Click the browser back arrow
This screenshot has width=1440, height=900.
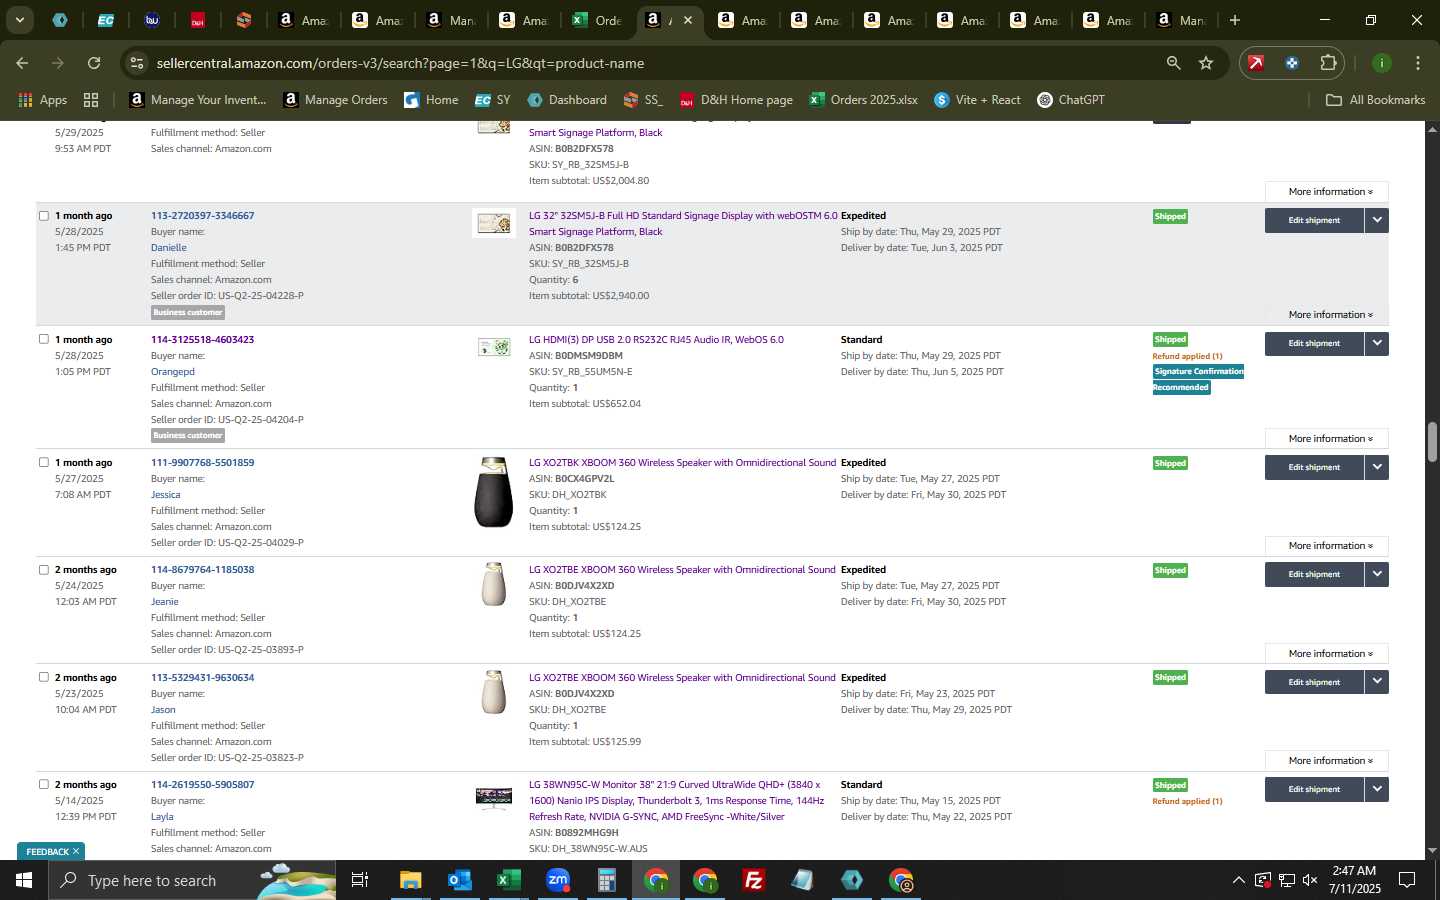point(22,63)
